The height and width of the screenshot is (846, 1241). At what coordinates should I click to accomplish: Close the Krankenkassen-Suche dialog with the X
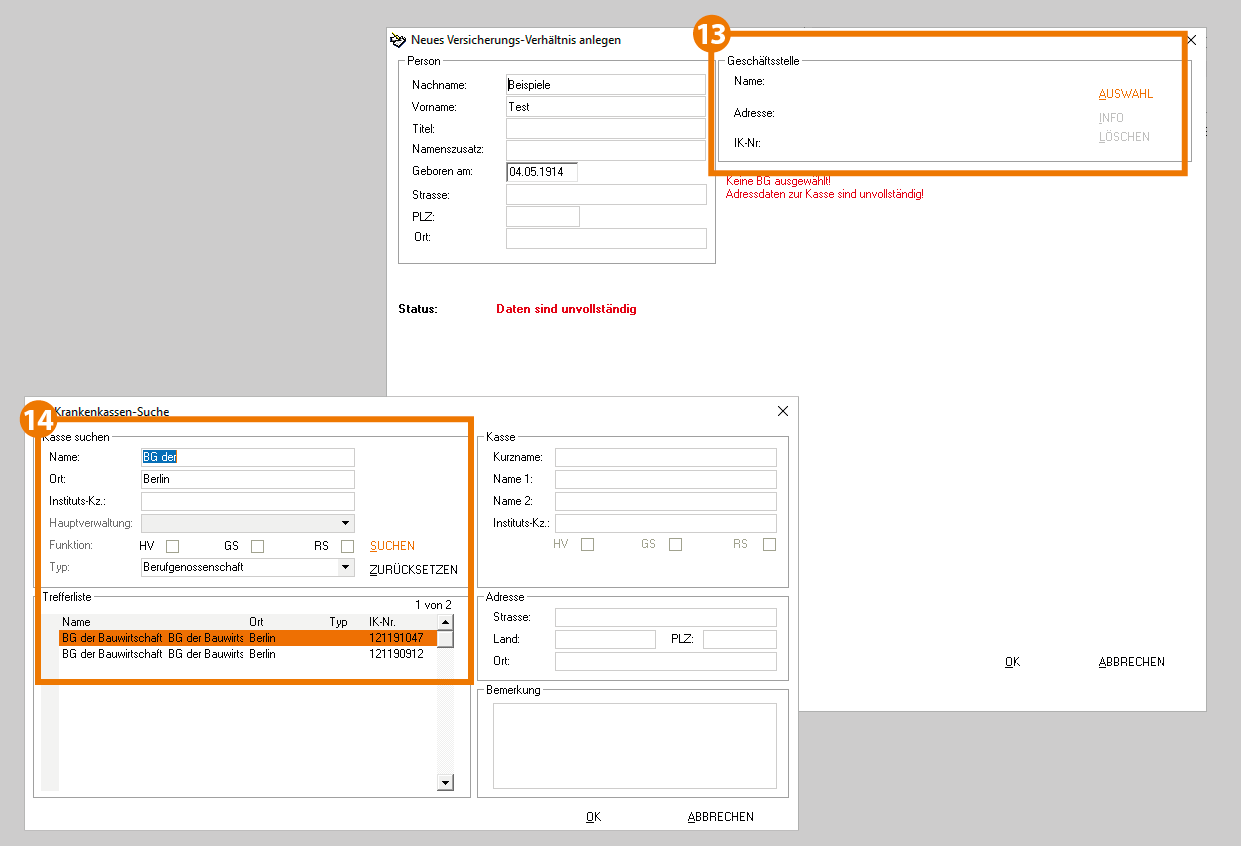(x=783, y=411)
